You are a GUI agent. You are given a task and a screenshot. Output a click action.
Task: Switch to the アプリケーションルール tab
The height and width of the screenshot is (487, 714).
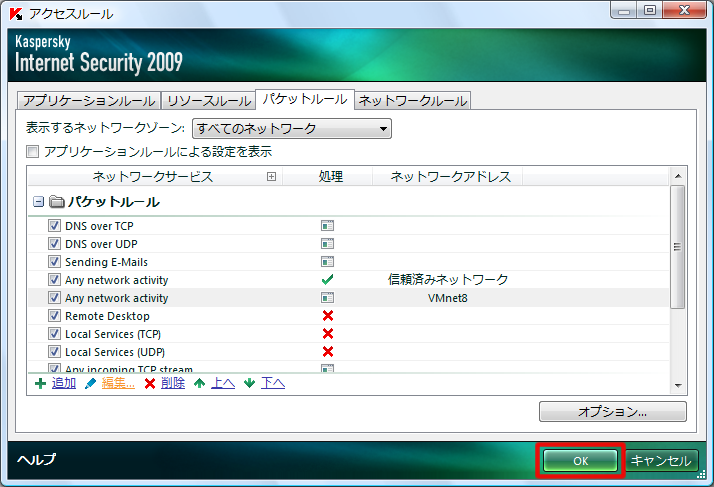[x=88, y=100]
